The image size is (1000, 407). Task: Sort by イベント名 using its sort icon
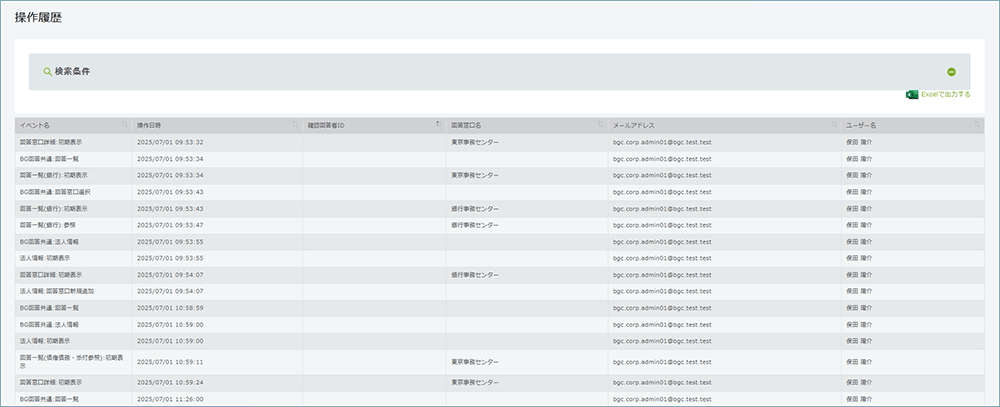point(125,125)
